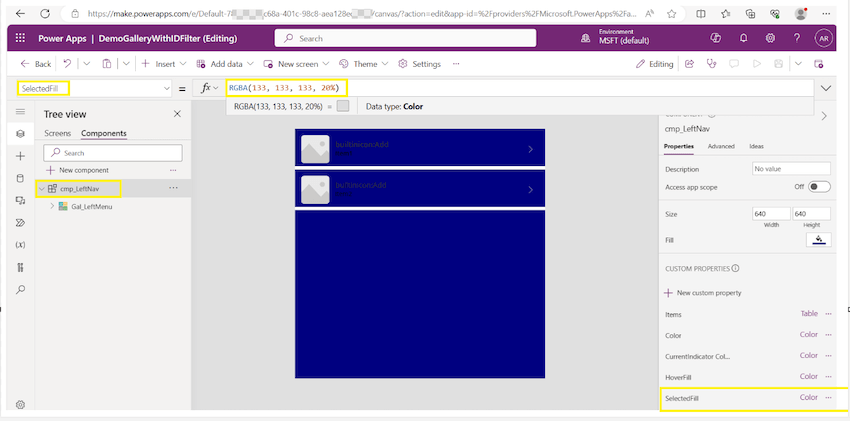This screenshot has height=421, width=850.
Task: Select the Properties tab
Action: (679, 146)
